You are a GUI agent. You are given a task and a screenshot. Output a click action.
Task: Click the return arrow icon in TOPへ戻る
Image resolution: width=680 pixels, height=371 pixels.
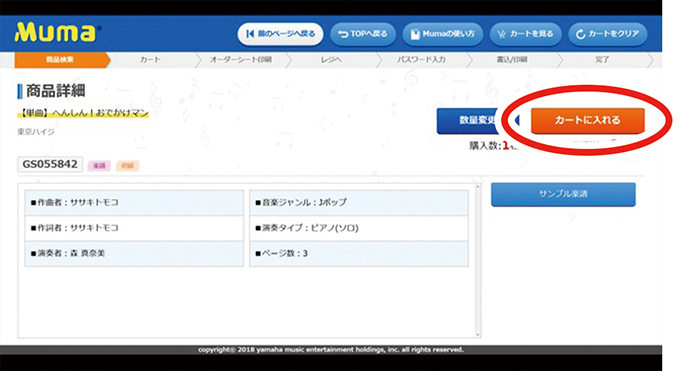[343, 34]
